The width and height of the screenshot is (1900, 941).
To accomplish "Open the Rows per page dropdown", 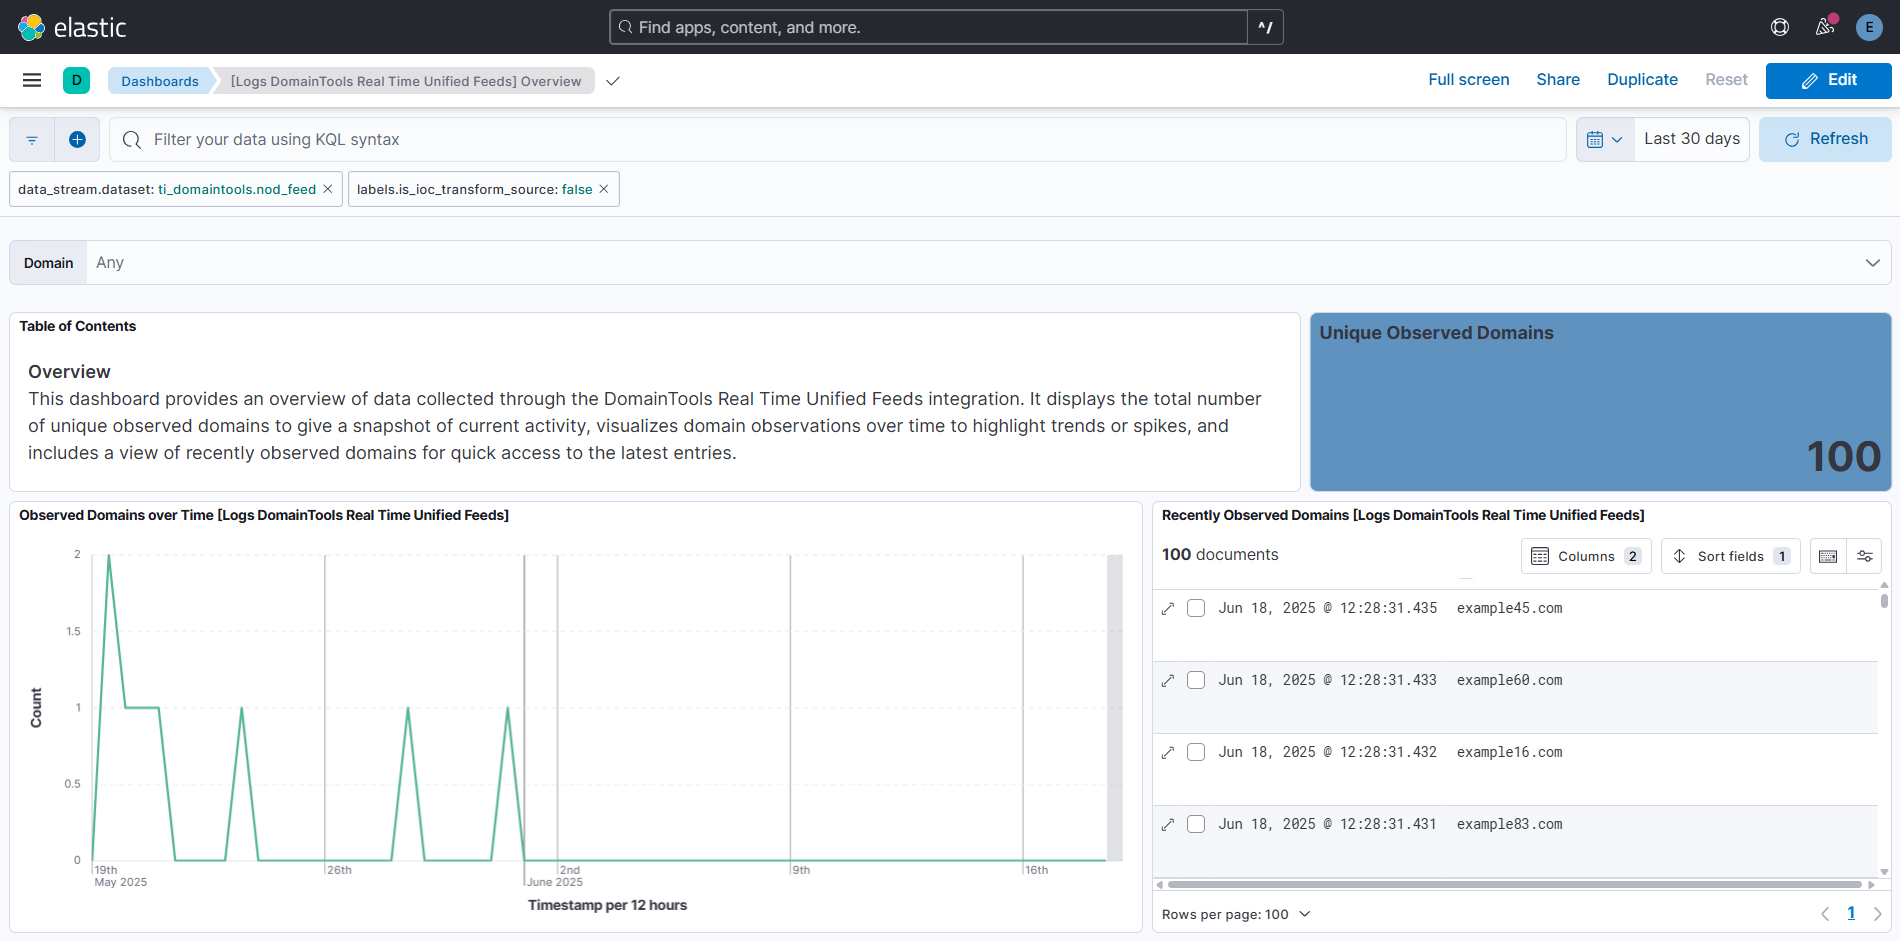I will pos(1236,914).
